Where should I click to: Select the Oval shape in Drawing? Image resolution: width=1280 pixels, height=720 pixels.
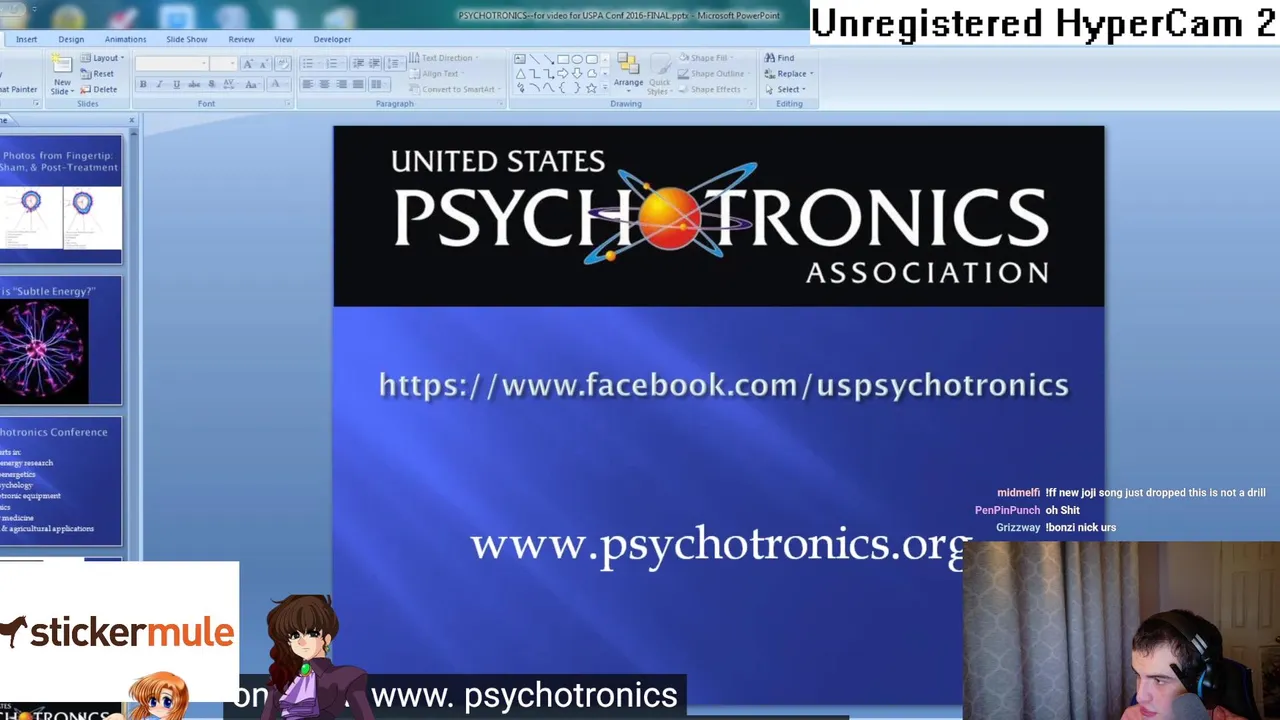[577, 59]
